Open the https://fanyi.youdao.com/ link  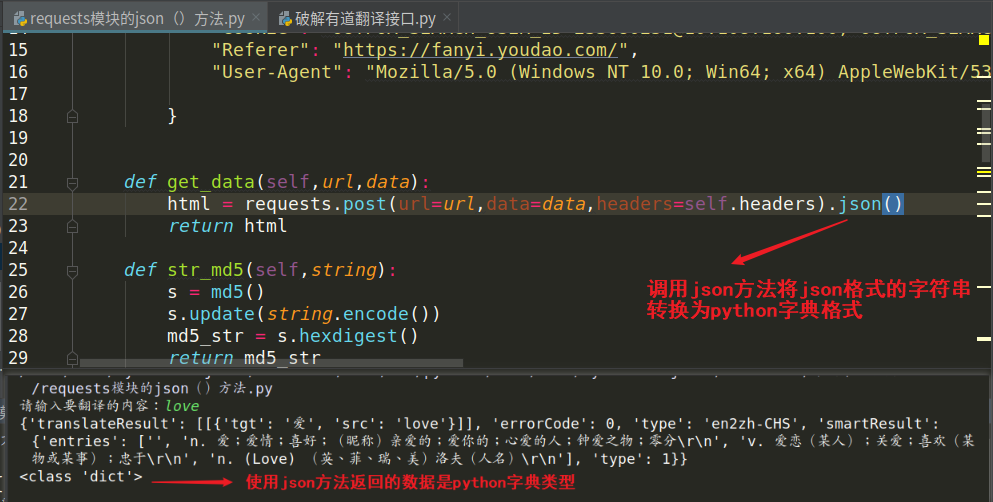(x=480, y=50)
